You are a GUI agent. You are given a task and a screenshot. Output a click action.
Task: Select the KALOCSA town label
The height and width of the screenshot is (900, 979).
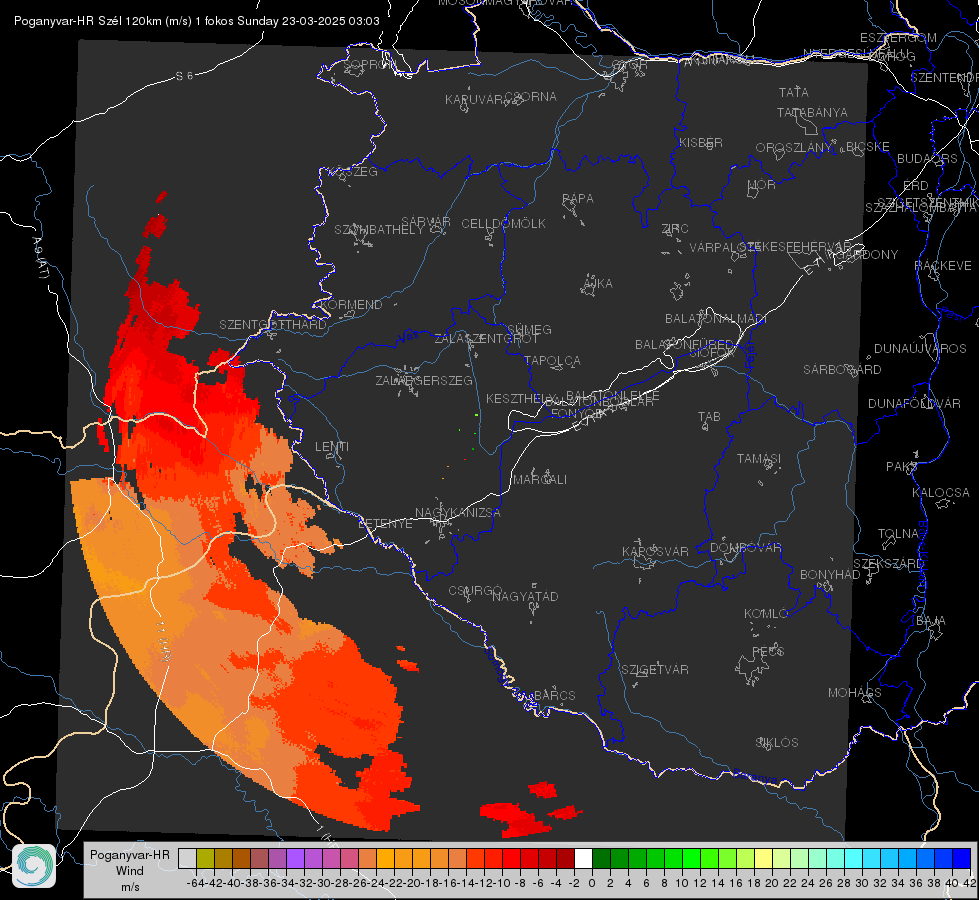pyautogui.click(x=940, y=493)
